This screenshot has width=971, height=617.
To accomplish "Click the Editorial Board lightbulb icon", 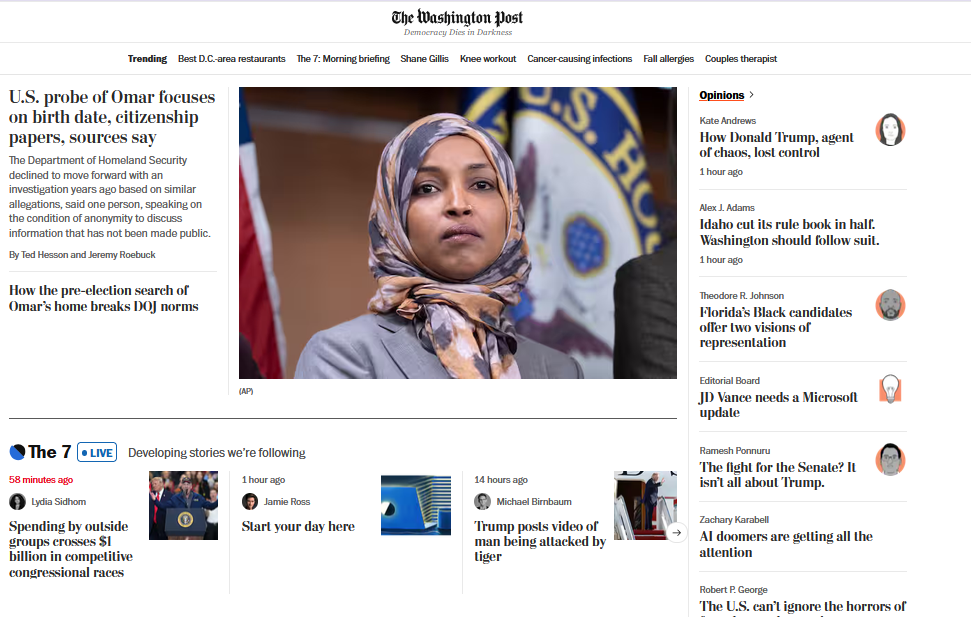I will (890, 389).
